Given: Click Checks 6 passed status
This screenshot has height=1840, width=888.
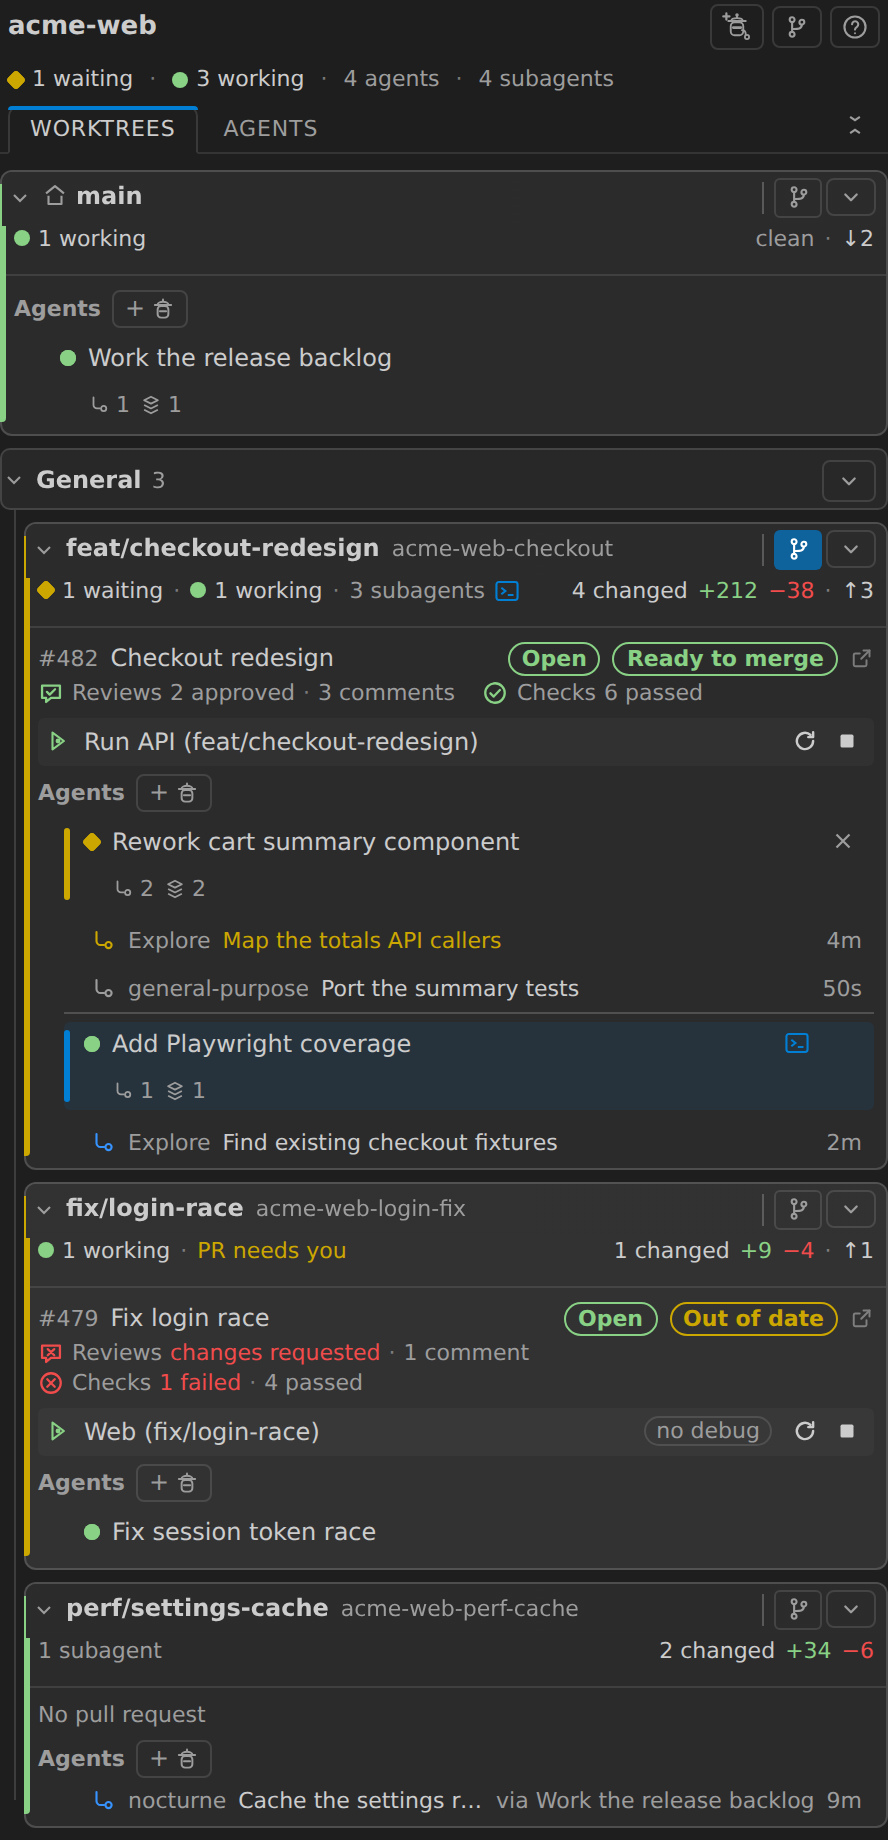Looking at the screenshot, I should [x=594, y=693].
